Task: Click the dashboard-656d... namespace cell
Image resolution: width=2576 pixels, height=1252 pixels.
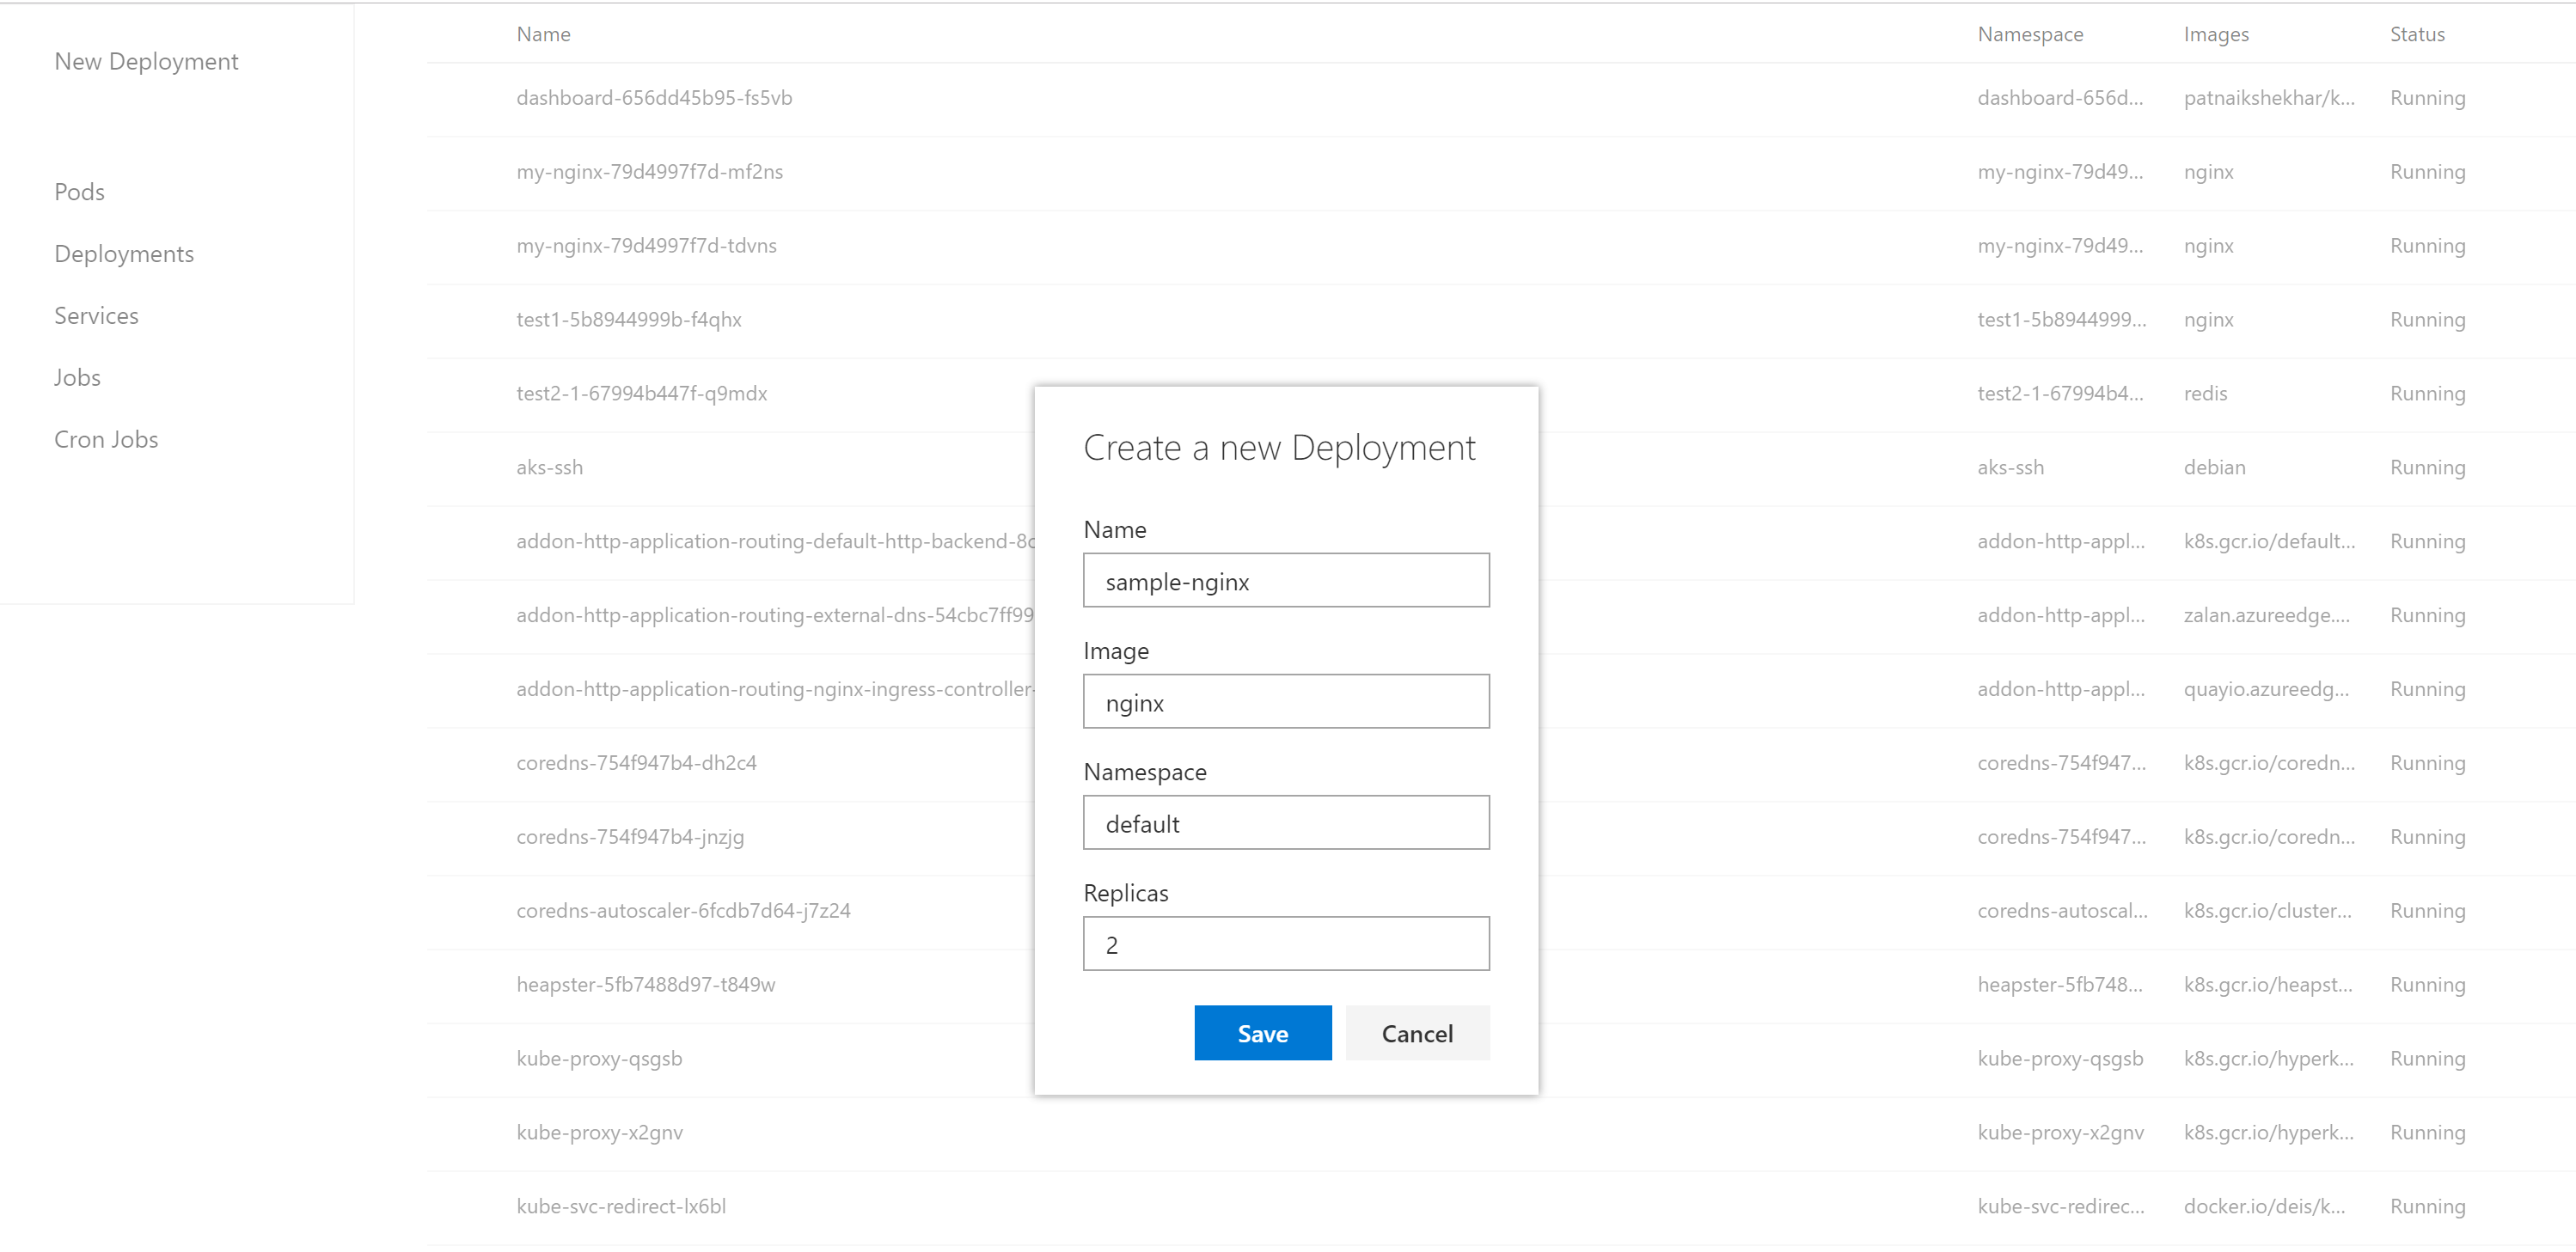Action: [2060, 98]
